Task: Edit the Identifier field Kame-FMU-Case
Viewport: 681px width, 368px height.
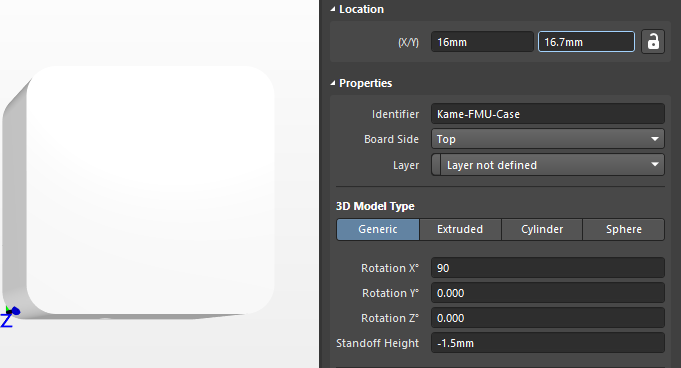Action: (x=548, y=114)
